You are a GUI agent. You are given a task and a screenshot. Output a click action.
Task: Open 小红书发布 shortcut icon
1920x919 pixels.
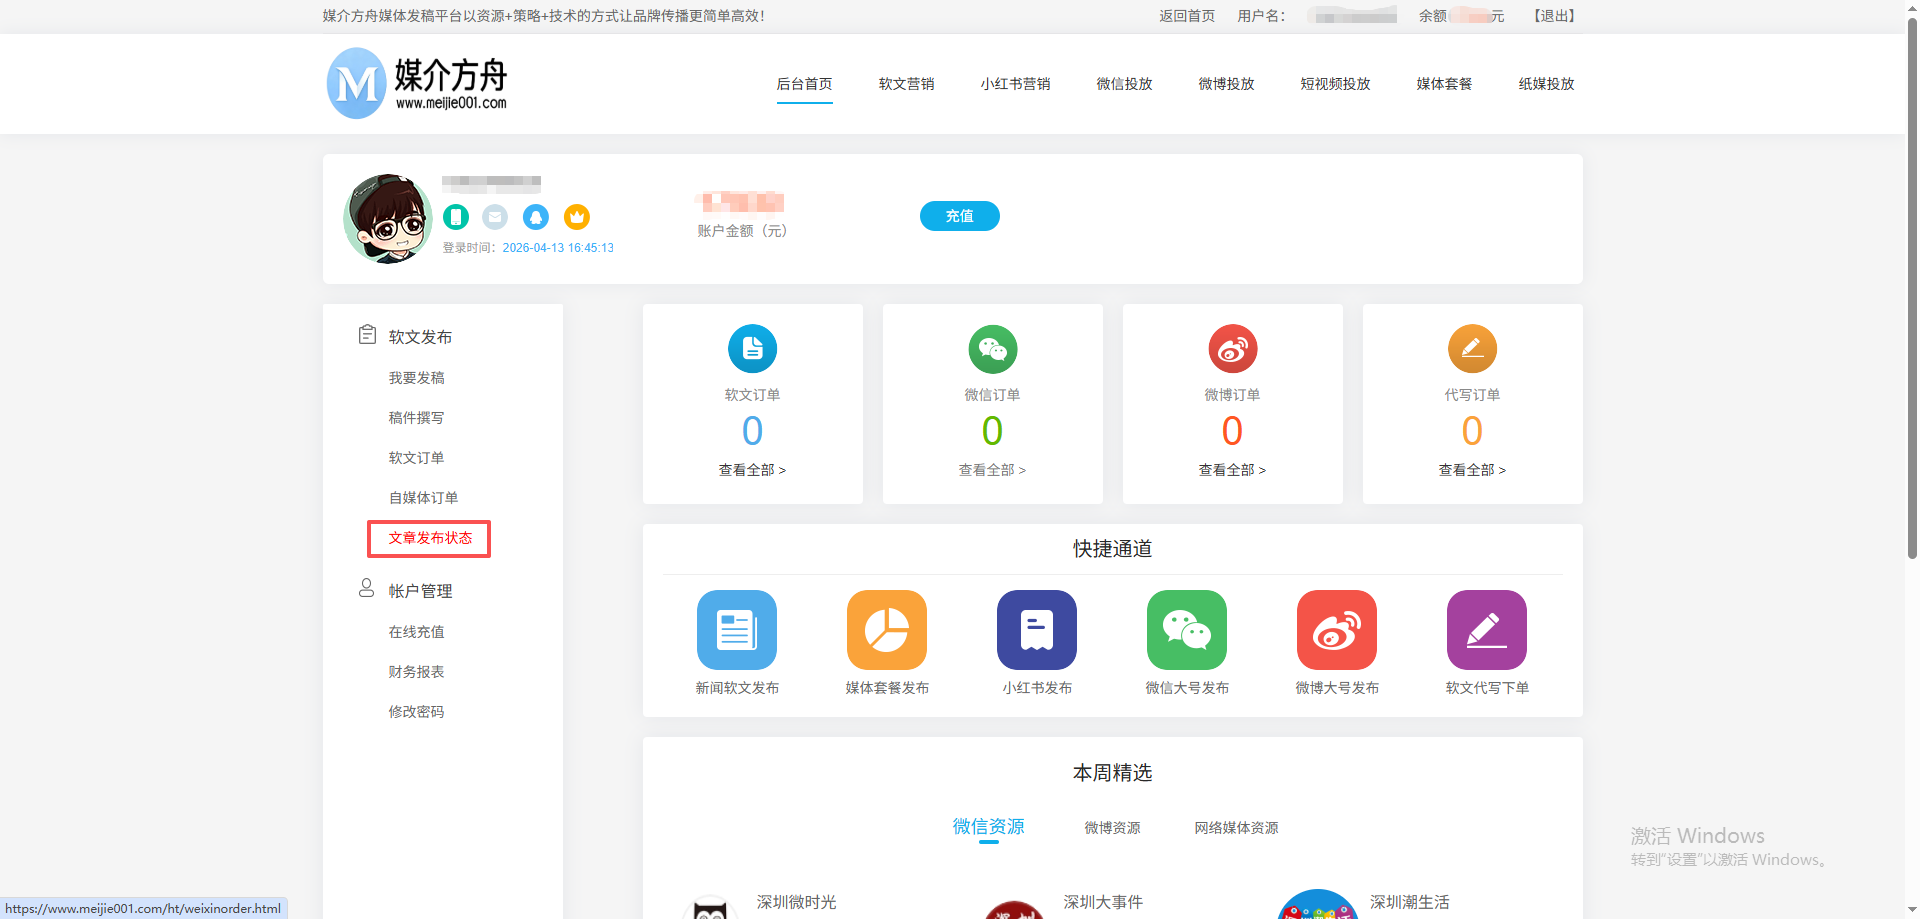click(x=1037, y=630)
